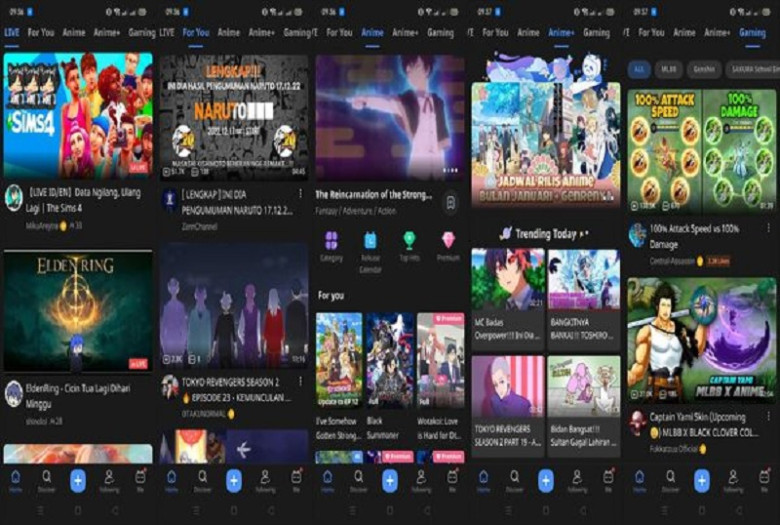The width and height of the screenshot is (780, 525).
Task: Open I've Somehow Gotten Strong... anime poster
Action: (x=339, y=361)
